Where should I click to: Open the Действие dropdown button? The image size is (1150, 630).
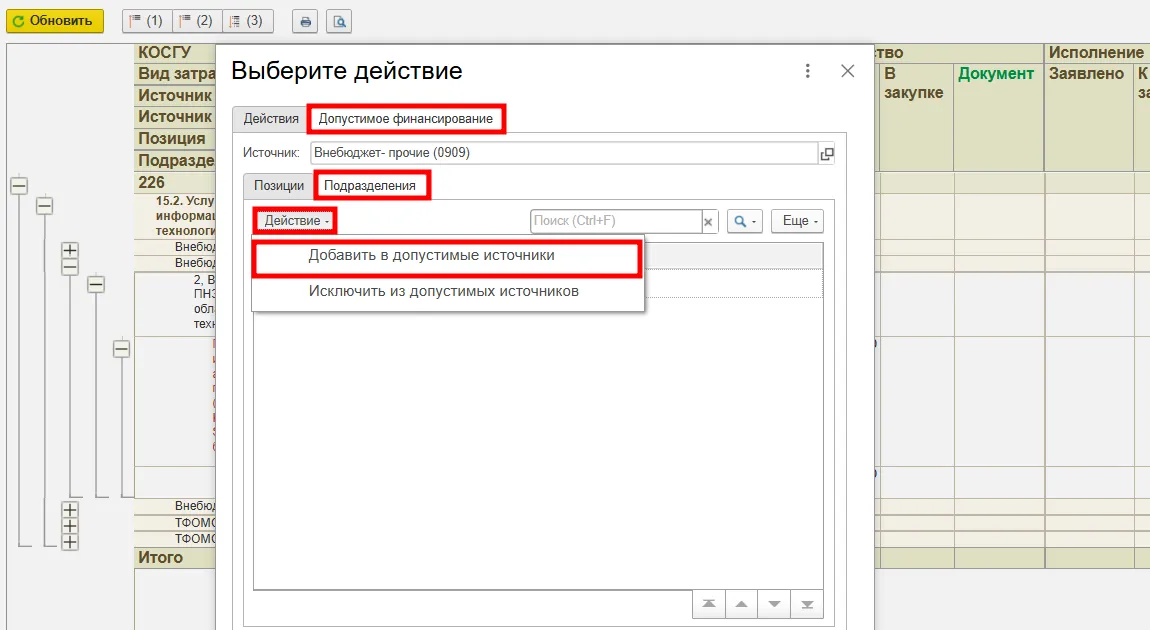click(296, 221)
